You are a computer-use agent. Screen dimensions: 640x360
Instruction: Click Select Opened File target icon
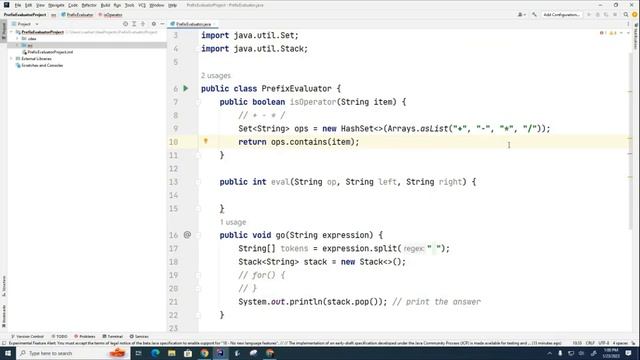pyautogui.click(x=125, y=24)
